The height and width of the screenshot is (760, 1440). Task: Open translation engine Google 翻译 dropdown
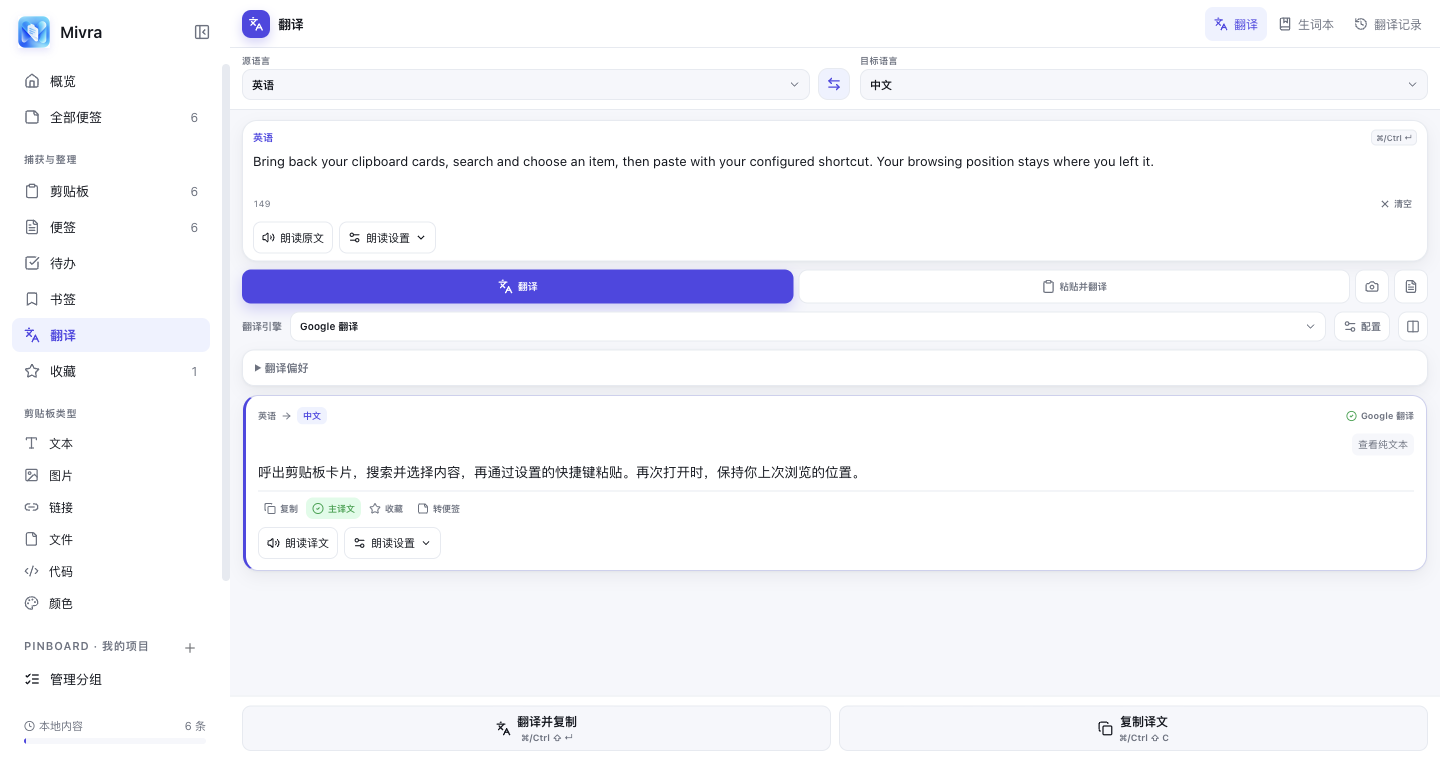[808, 326]
